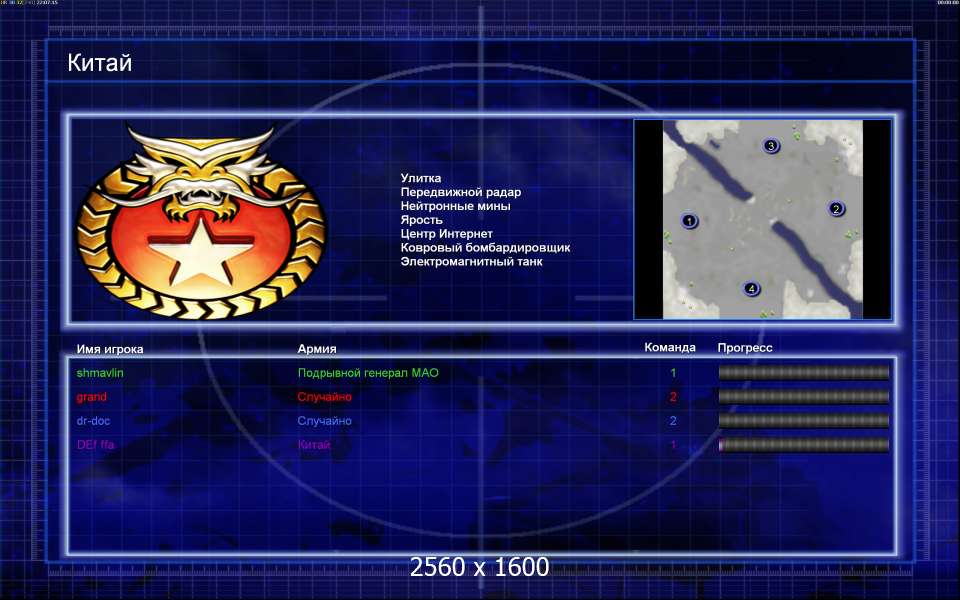
Task: Click the 'Улитка' unit entry
Action: [421, 178]
